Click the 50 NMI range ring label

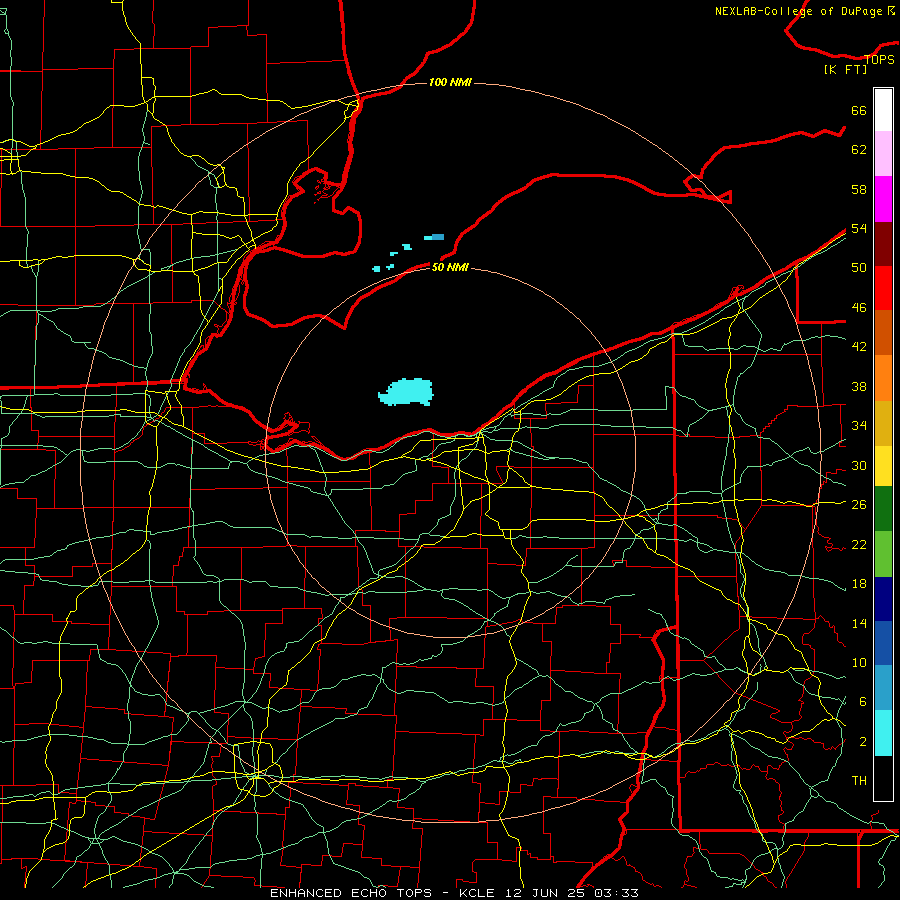click(x=450, y=267)
